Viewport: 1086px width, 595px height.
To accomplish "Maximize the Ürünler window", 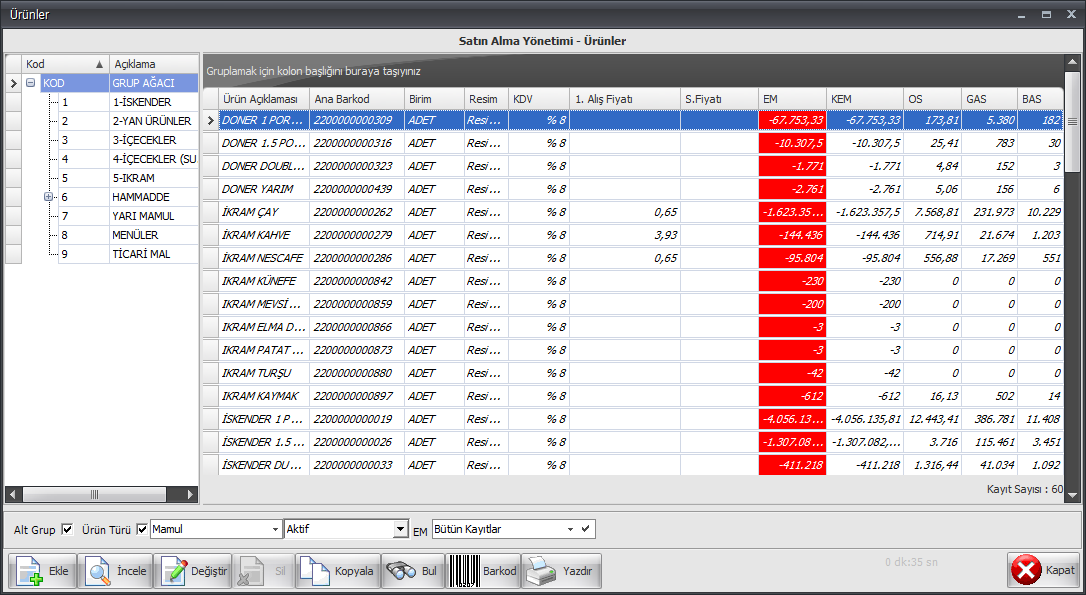I will coord(1047,14).
